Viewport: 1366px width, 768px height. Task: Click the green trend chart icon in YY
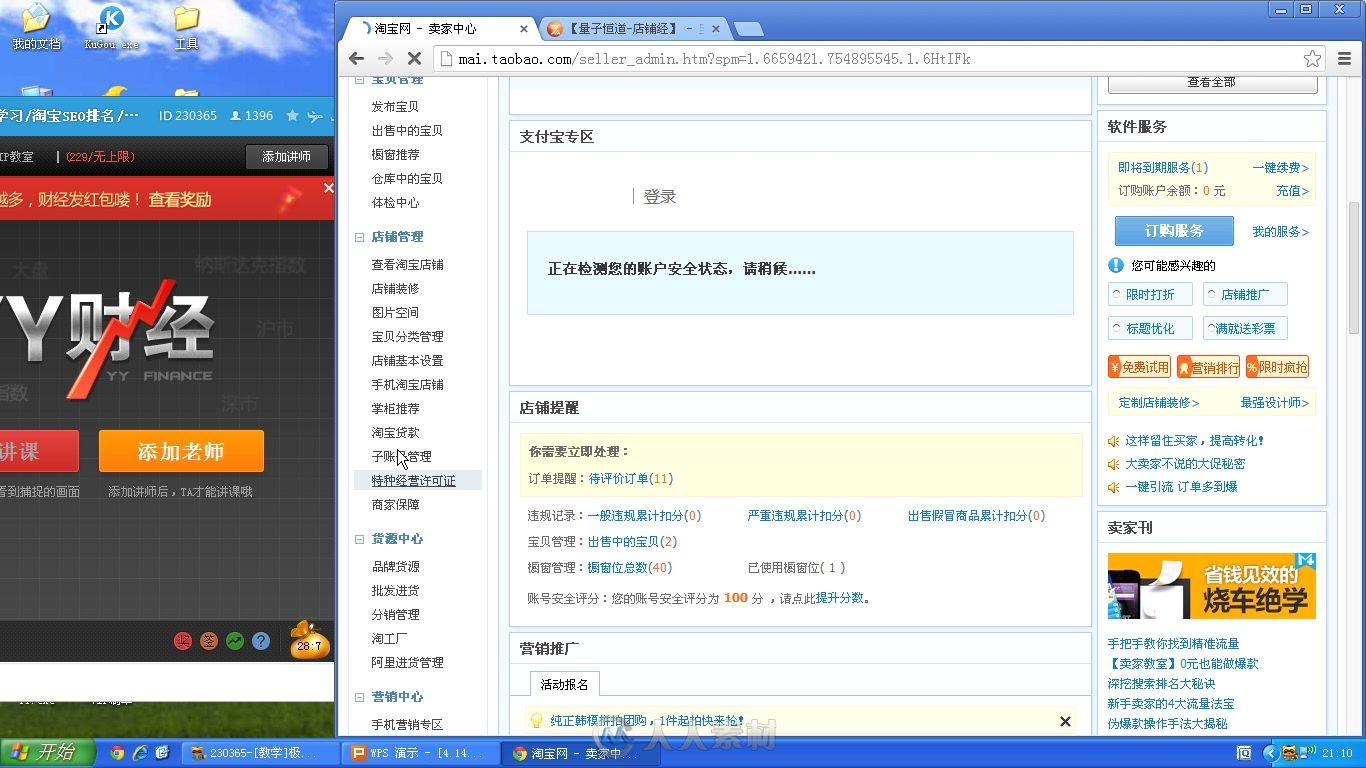(235, 641)
